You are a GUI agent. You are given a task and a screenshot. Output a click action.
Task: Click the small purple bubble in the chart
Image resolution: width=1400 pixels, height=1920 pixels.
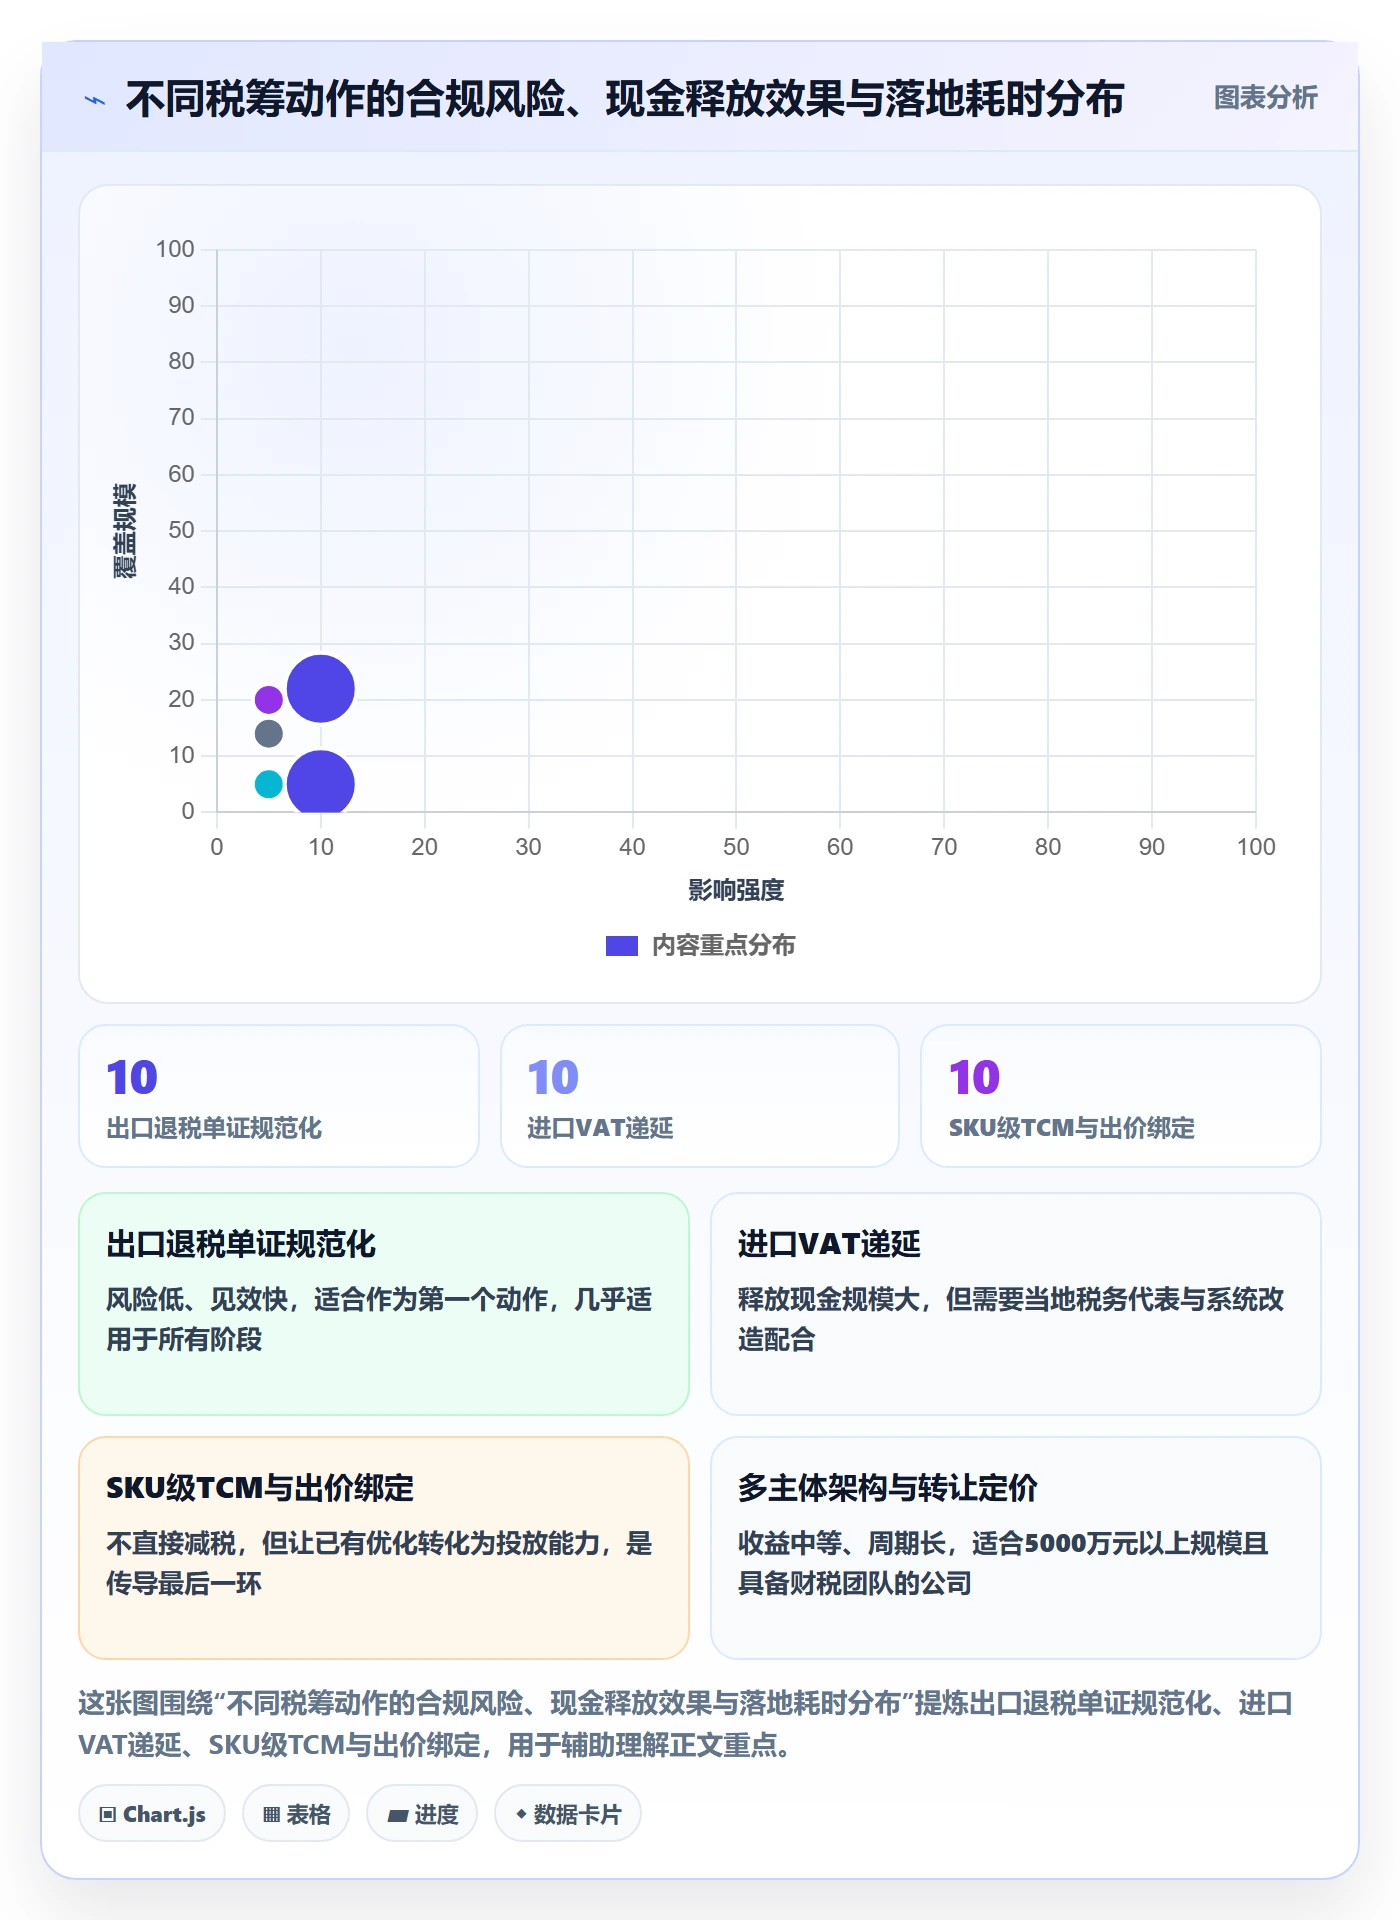(269, 699)
